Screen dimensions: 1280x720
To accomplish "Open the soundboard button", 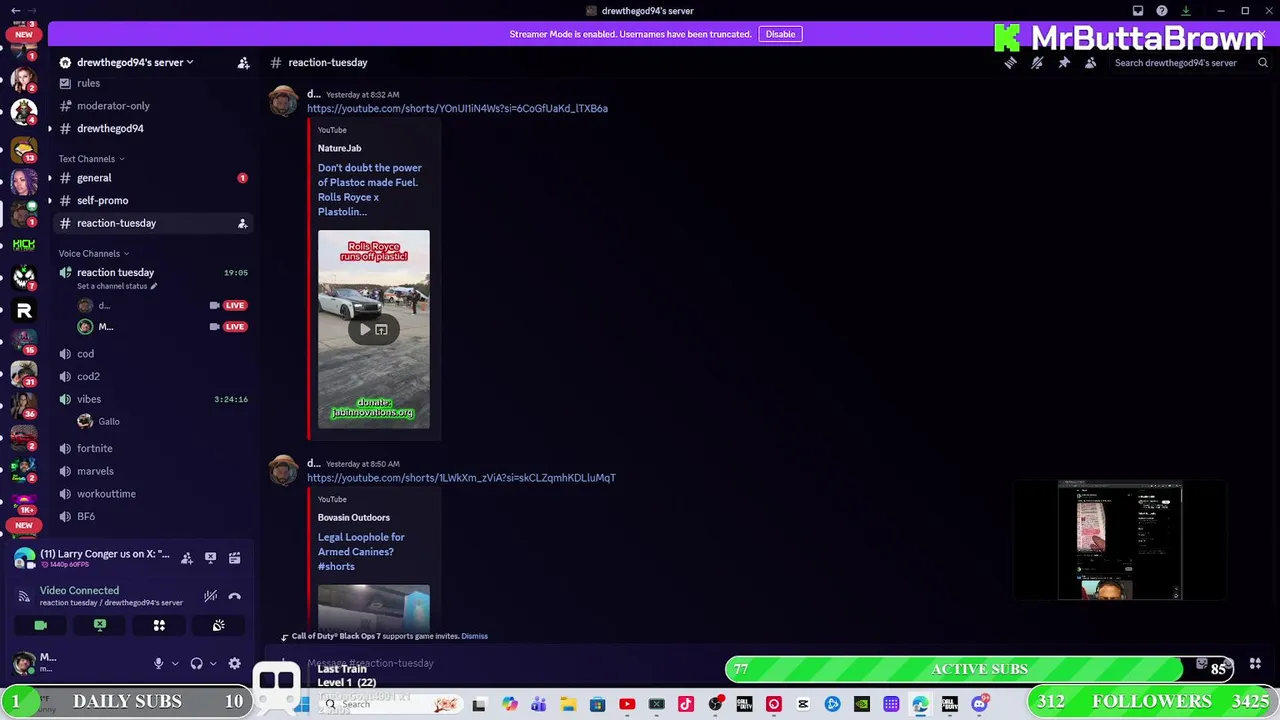I will 218,625.
